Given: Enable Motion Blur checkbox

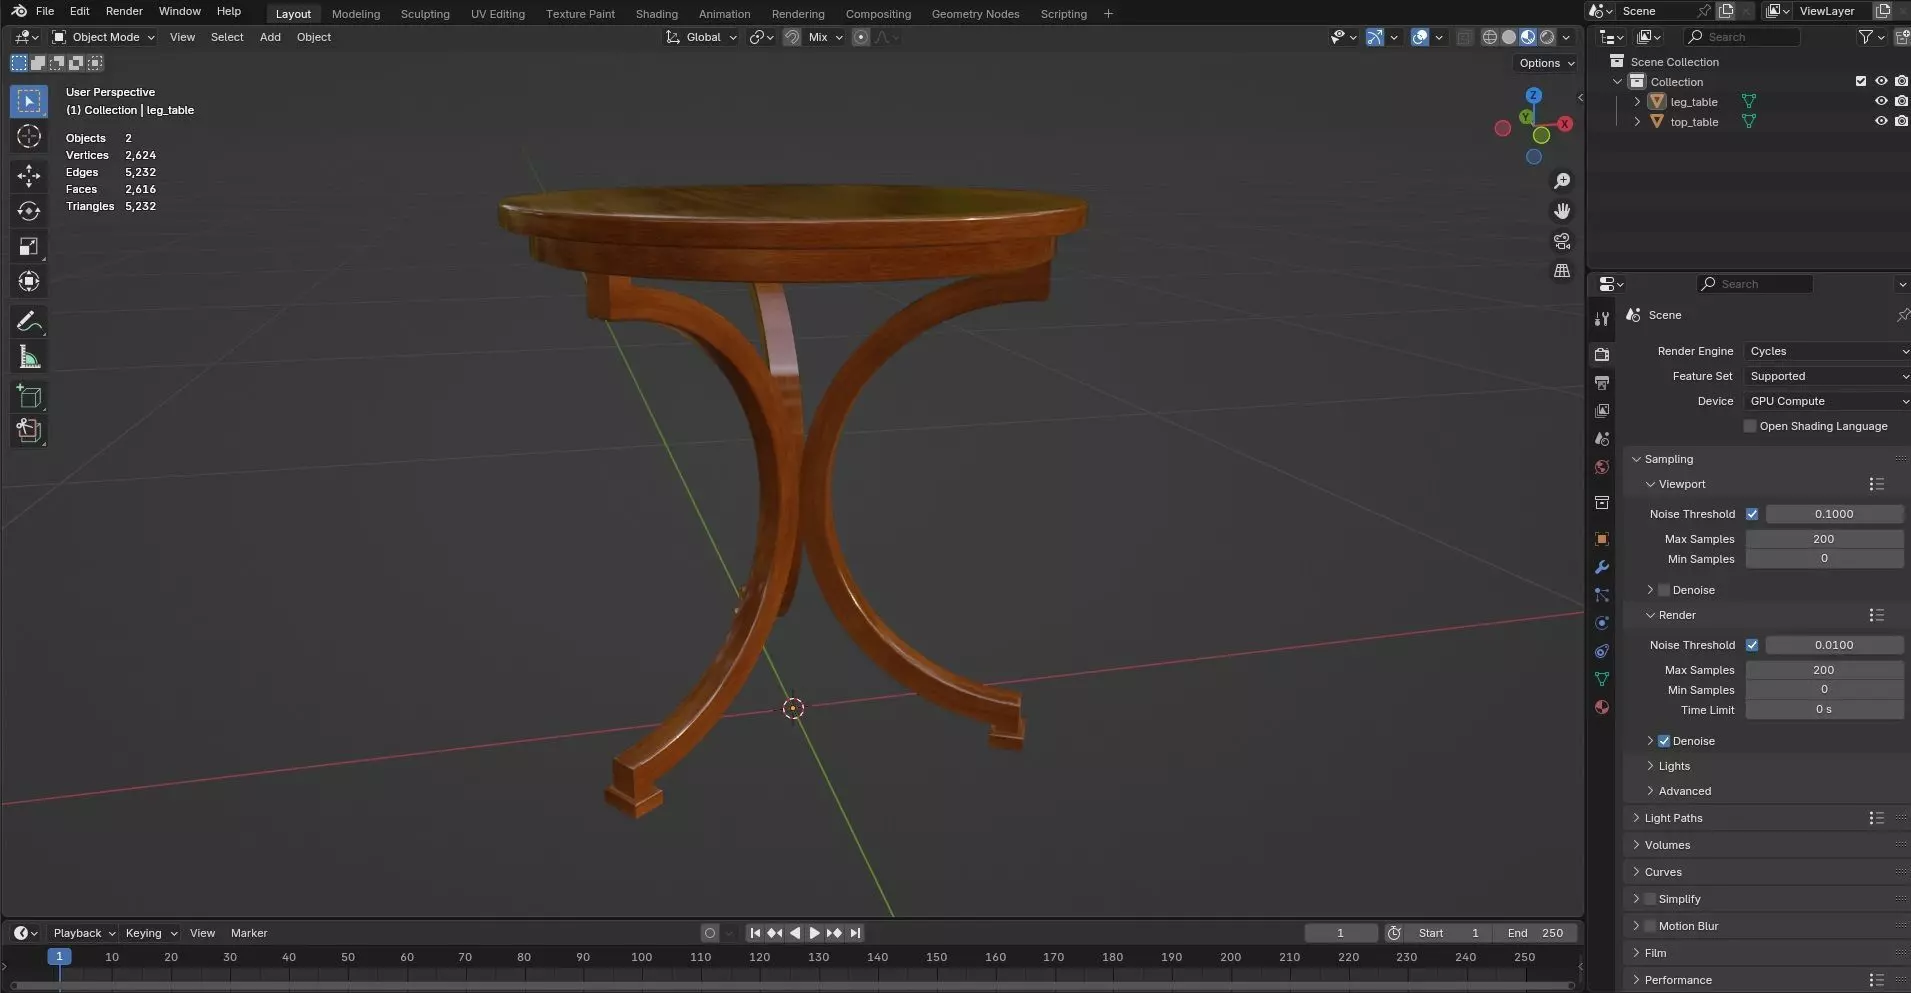Looking at the screenshot, I should click(1650, 926).
